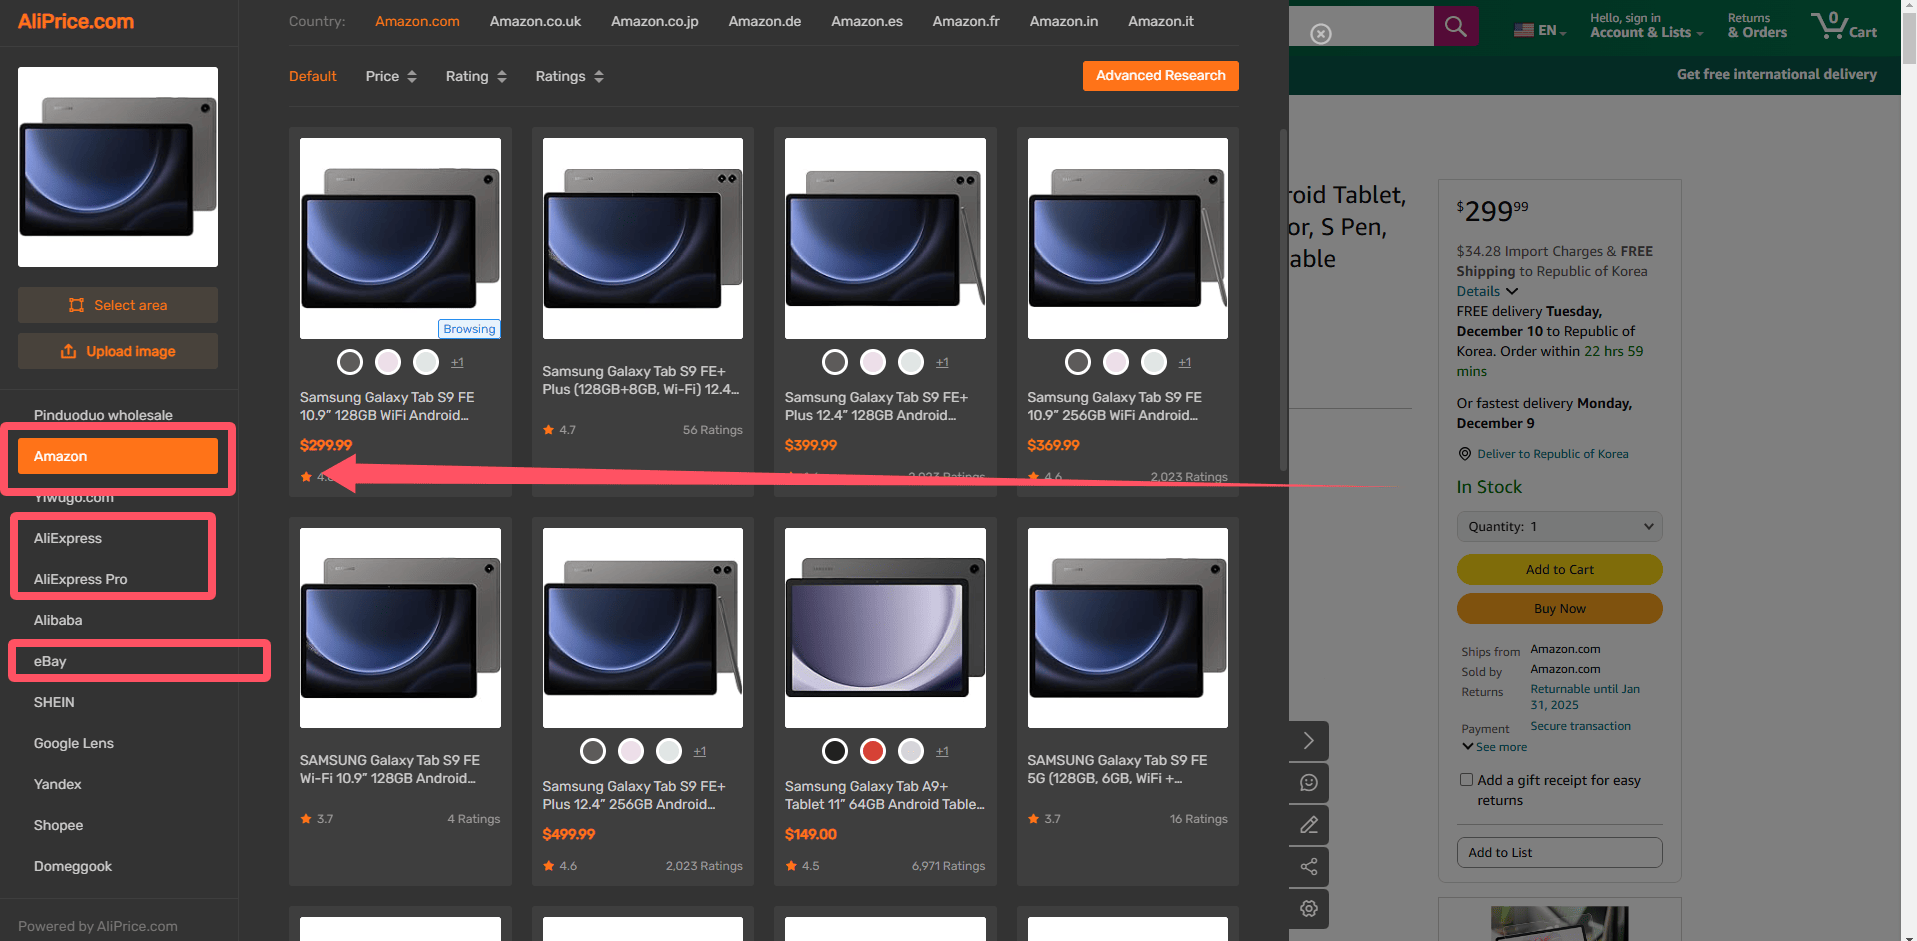Click the Advanced Research button

pyautogui.click(x=1160, y=76)
